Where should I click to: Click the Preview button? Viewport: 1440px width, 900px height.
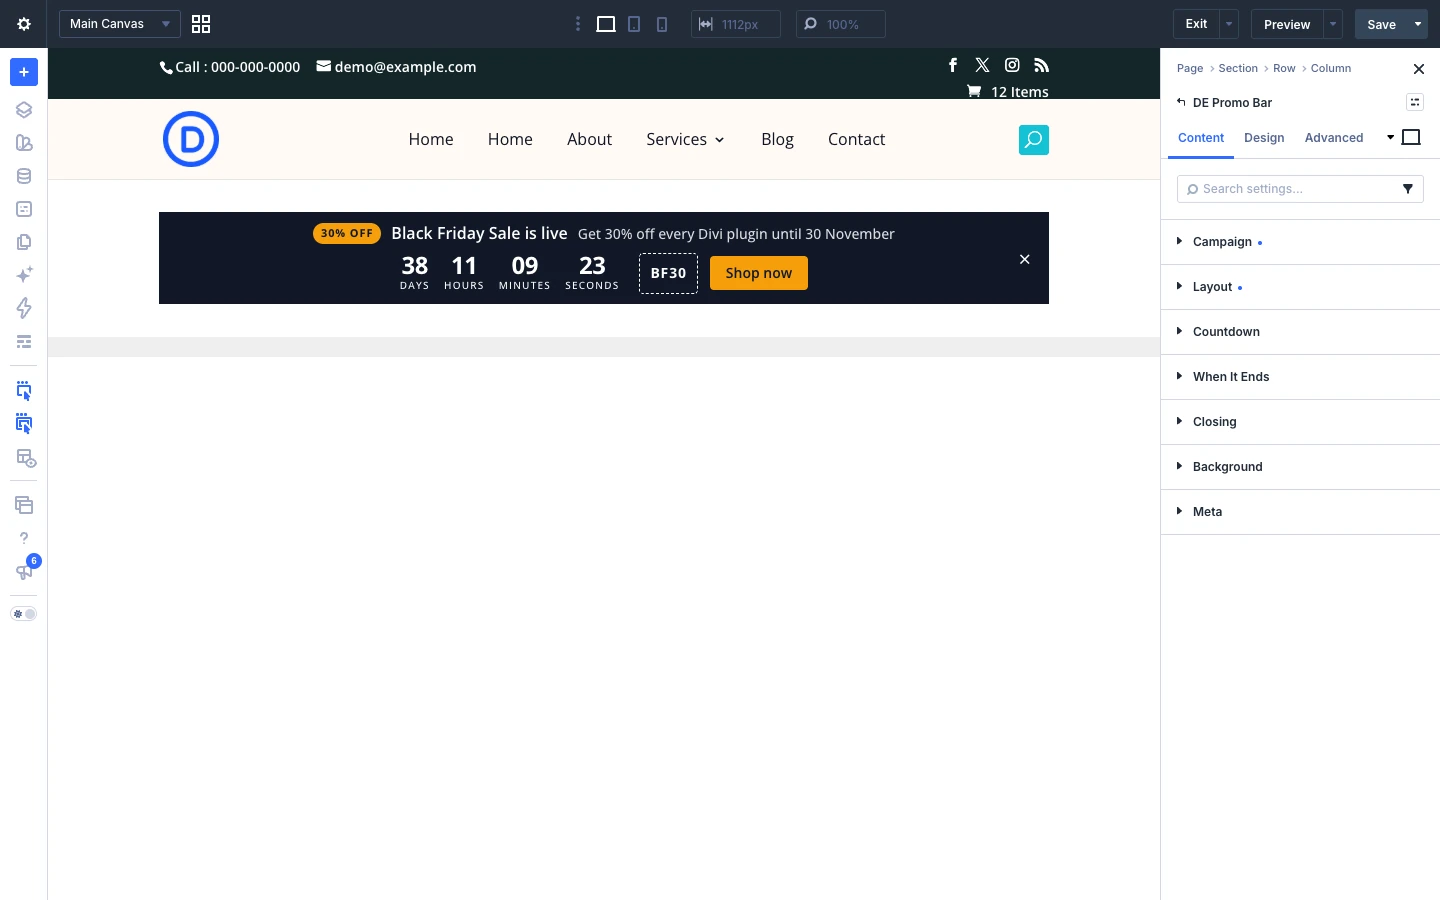(1287, 24)
